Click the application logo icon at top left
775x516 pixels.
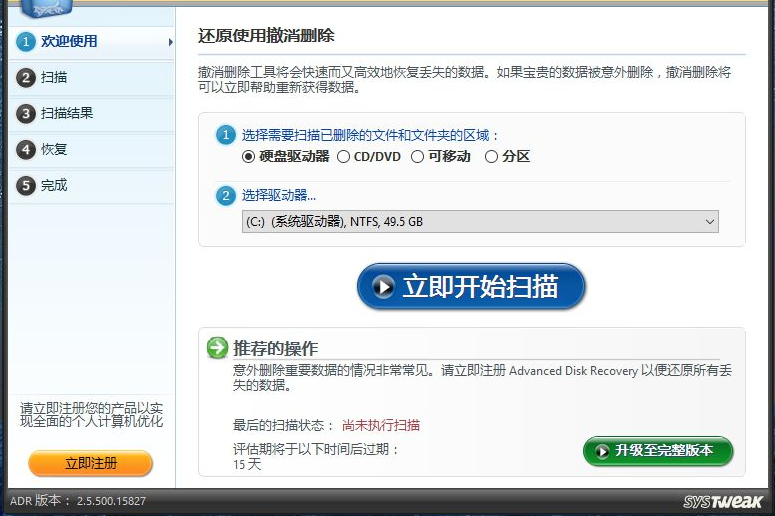pyautogui.click(x=47, y=8)
